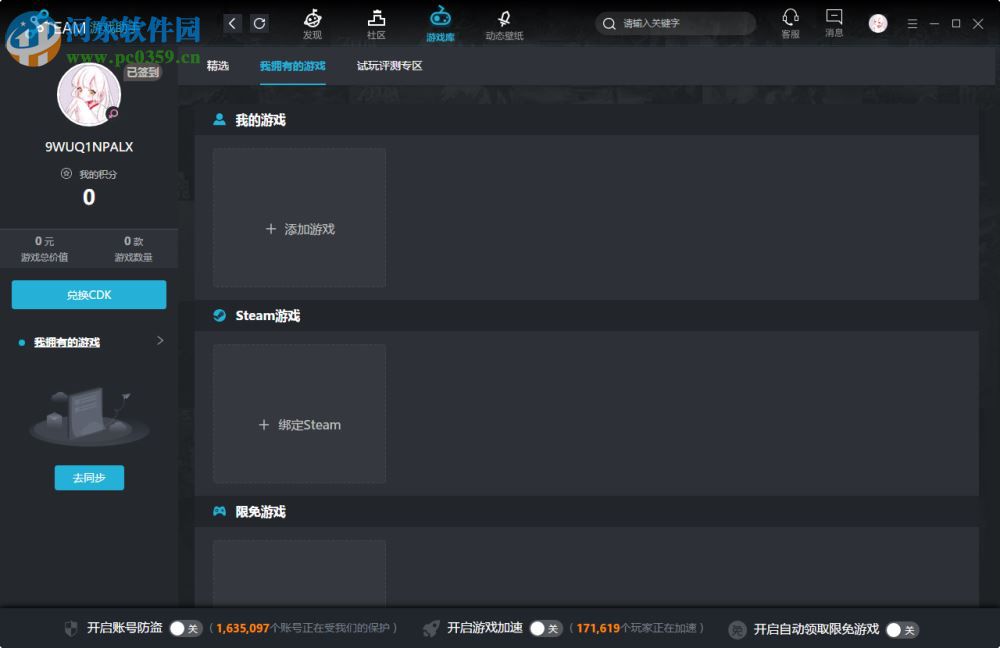Expand the 我拥有的游戏 sidebar entry

click(x=159, y=341)
